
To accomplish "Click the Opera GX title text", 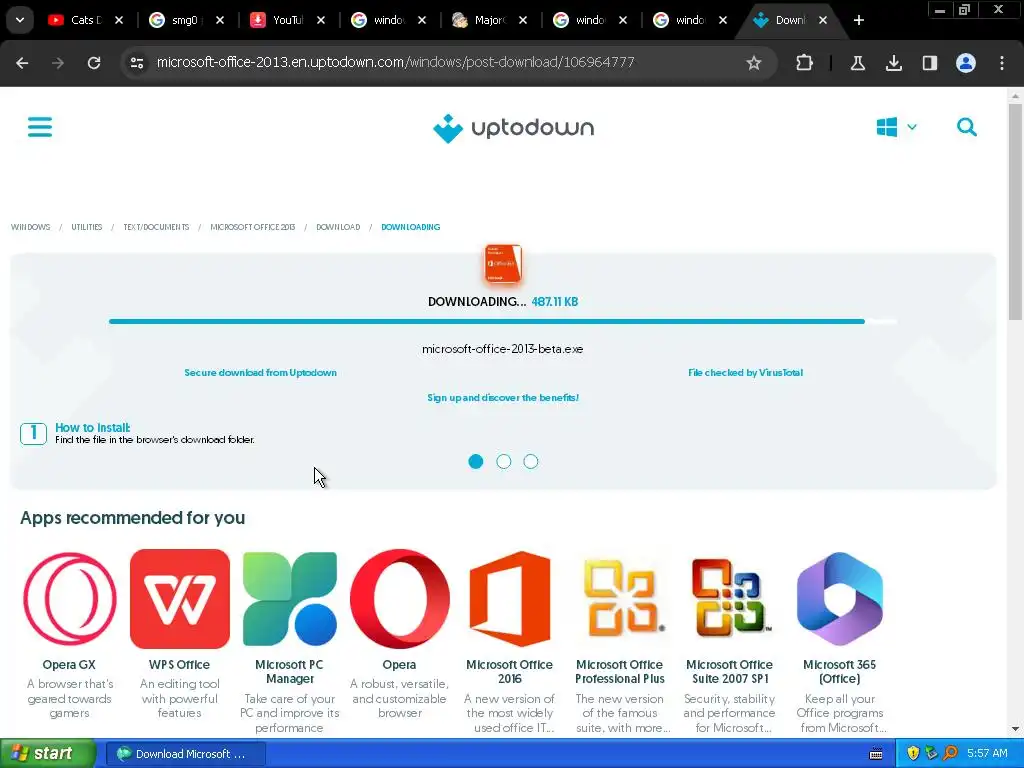I will [x=69, y=665].
